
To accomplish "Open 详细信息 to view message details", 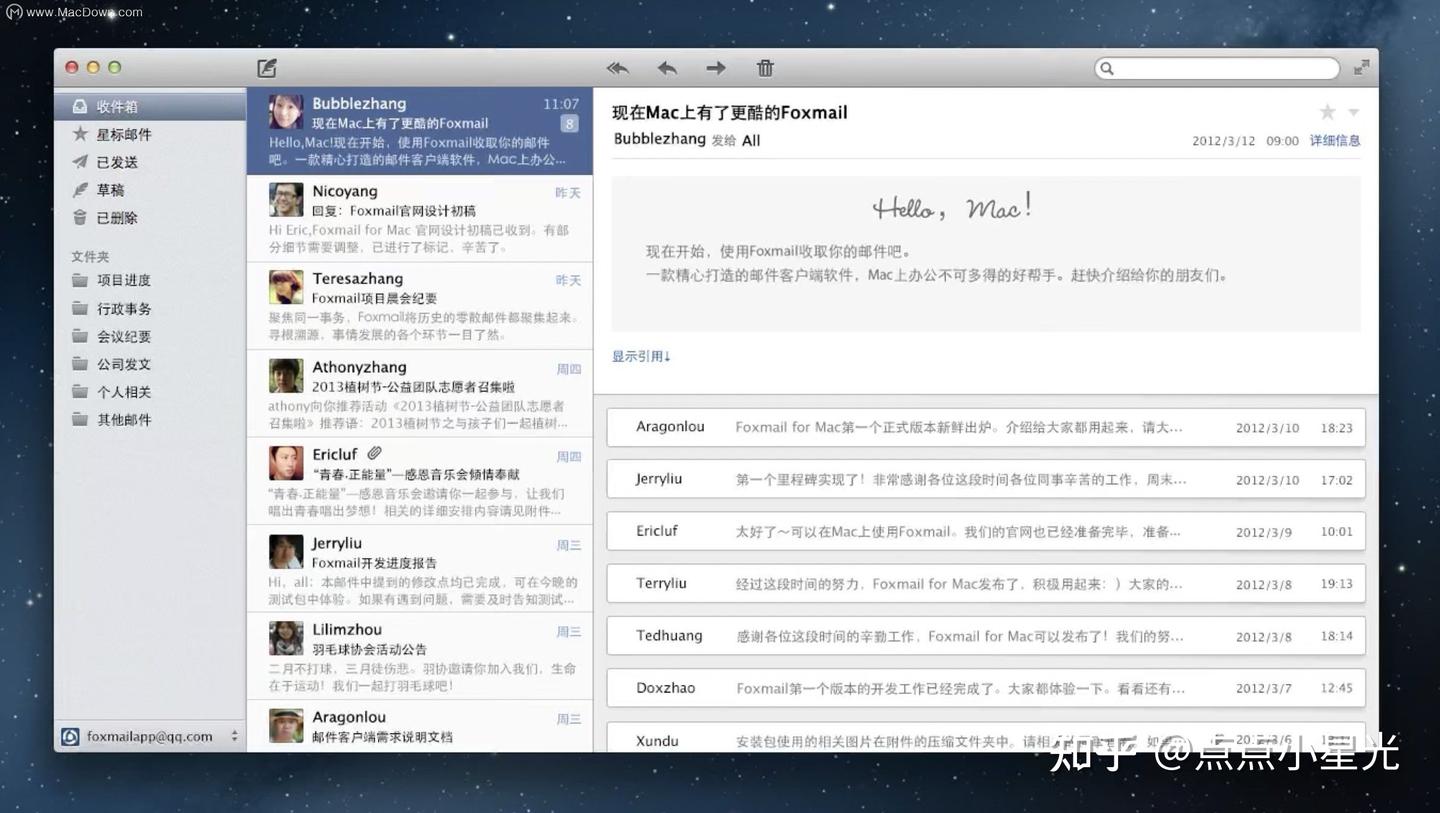I will click(x=1335, y=140).
